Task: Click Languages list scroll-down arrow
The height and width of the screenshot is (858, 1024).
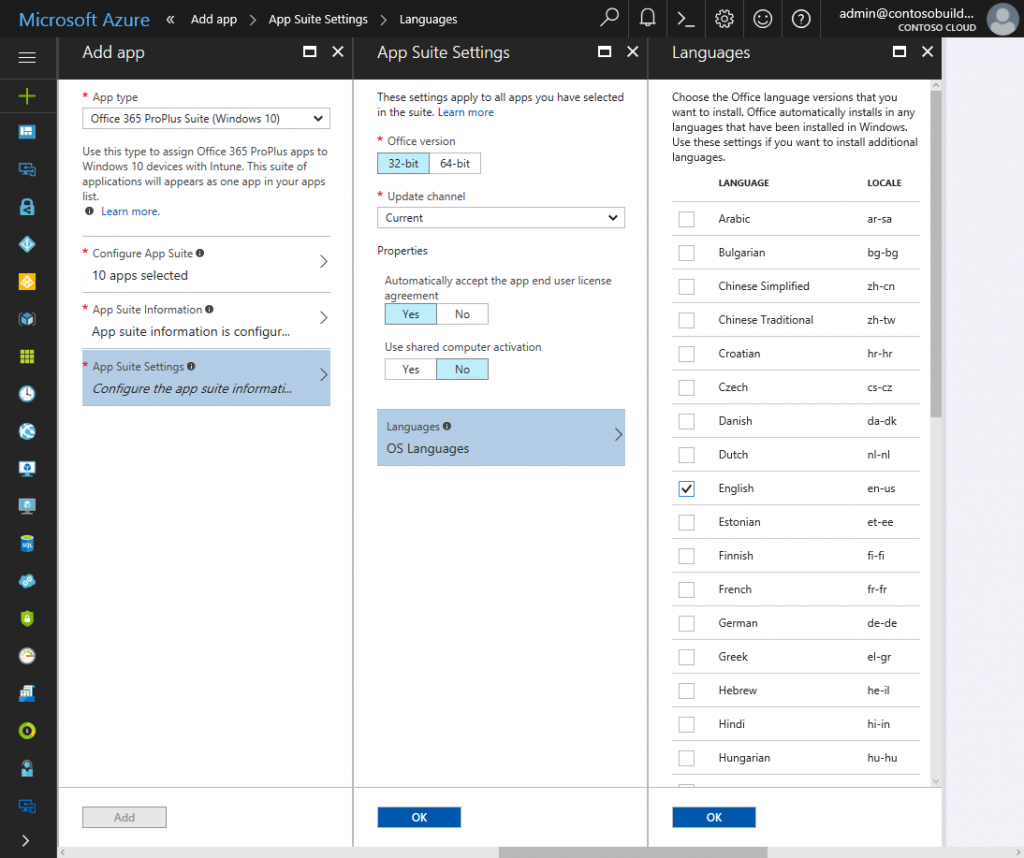Action: 936,781
